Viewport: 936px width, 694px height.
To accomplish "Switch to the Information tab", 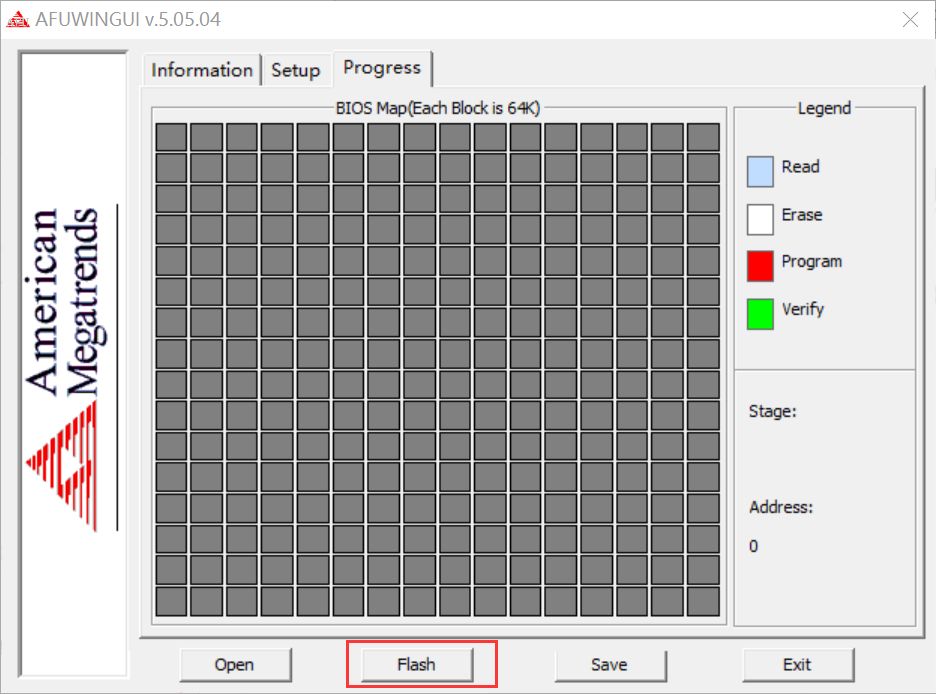I will (x=202, y=70).
